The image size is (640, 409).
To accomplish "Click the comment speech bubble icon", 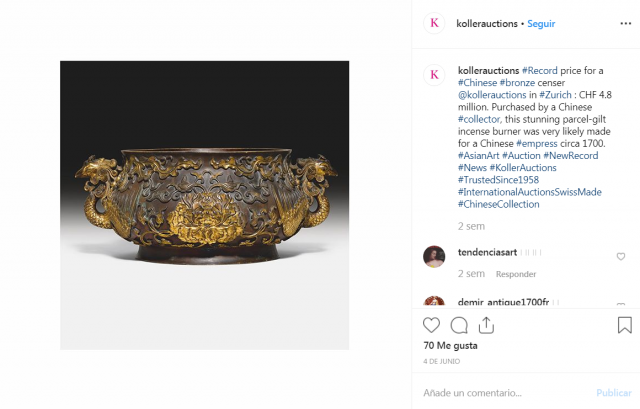I will coord(459,325).
